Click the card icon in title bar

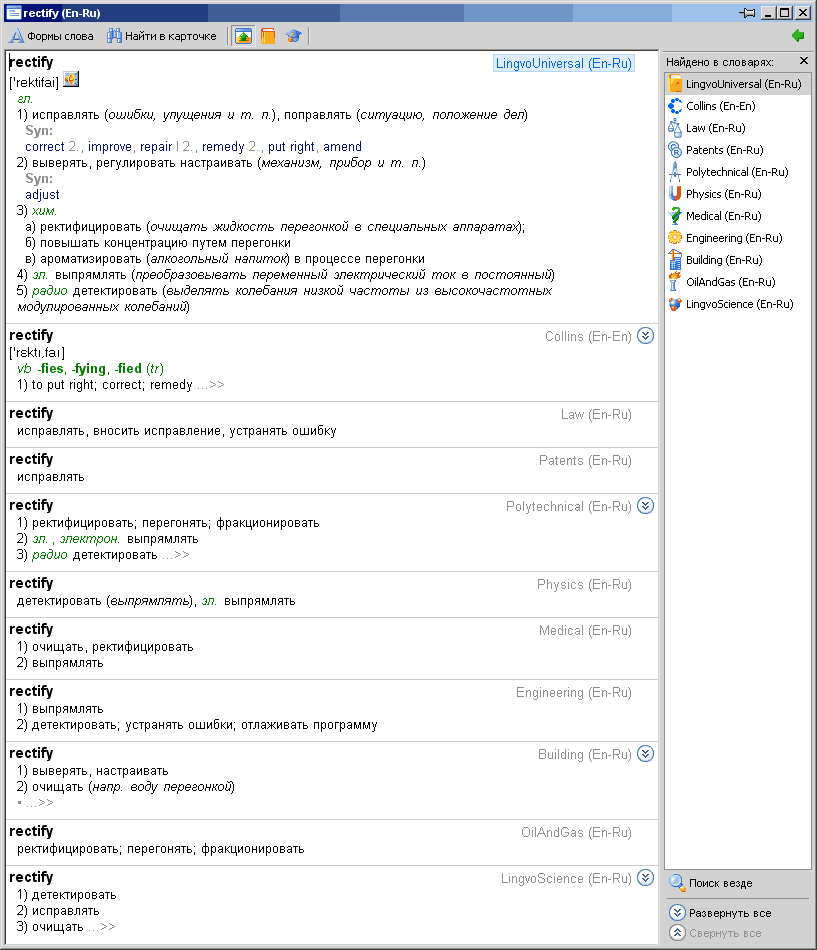(13, 13)
